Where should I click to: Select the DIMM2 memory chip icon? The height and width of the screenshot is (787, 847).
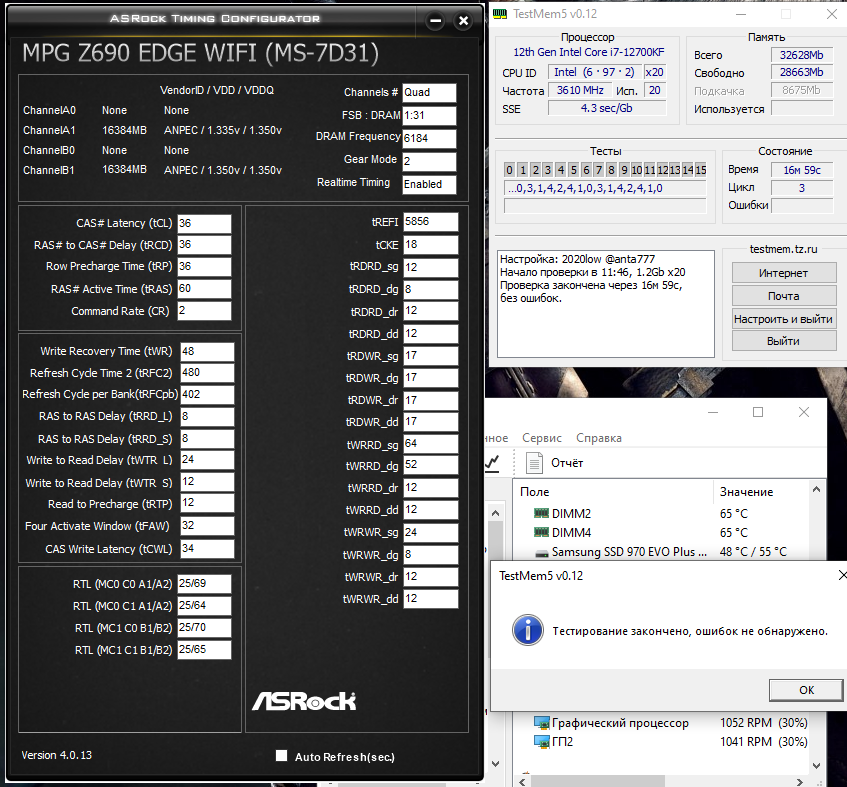coord(541,513)
